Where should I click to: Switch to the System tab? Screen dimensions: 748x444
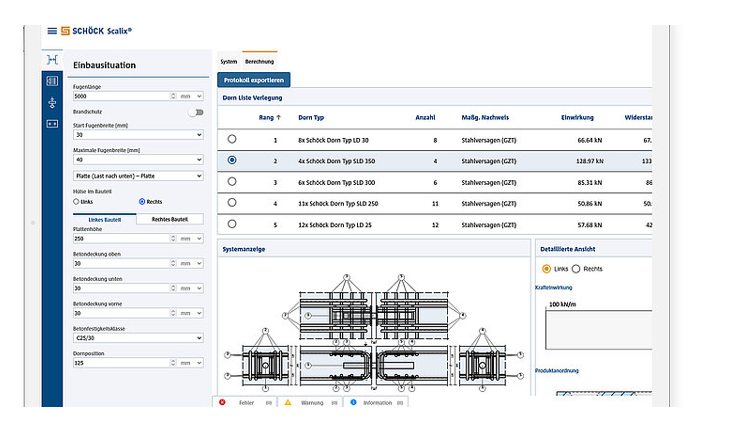coord(229,61)
